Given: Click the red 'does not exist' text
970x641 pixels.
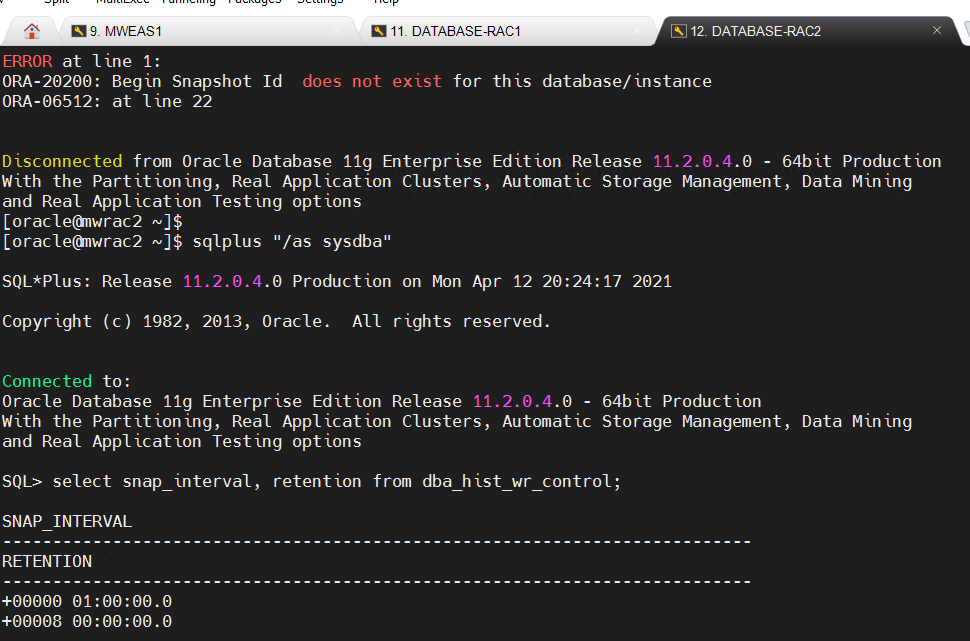Looking at the screenshot, I should 372,81.
